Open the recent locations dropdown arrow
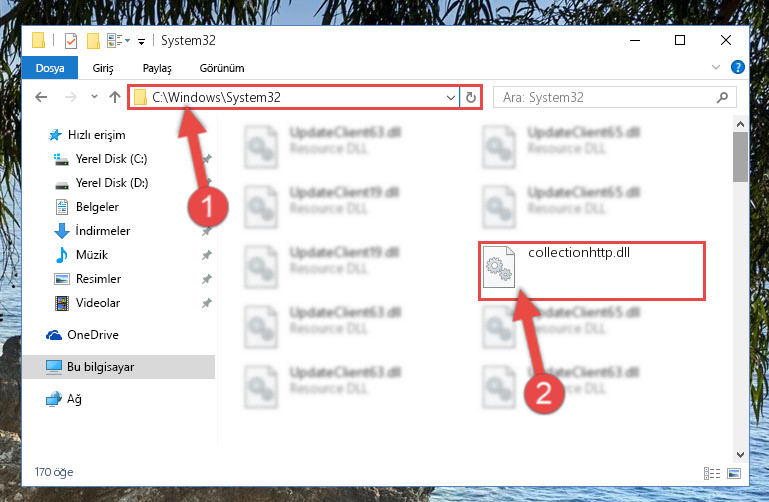Screen dimensions: 769x502 (x=94, y=97)
